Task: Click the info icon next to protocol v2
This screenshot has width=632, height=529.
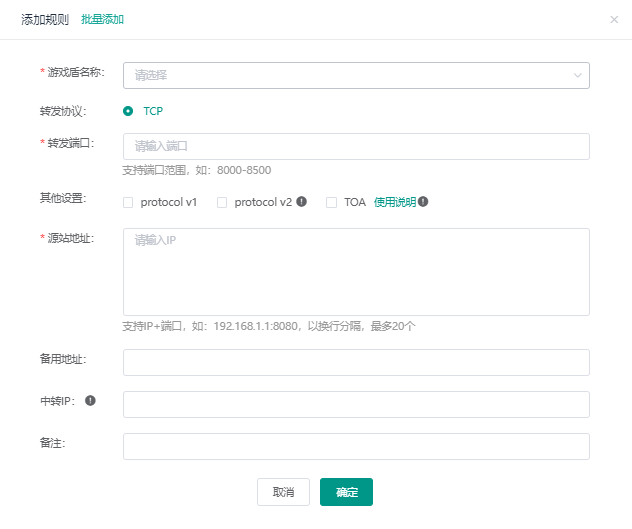Action: (302, 202)
